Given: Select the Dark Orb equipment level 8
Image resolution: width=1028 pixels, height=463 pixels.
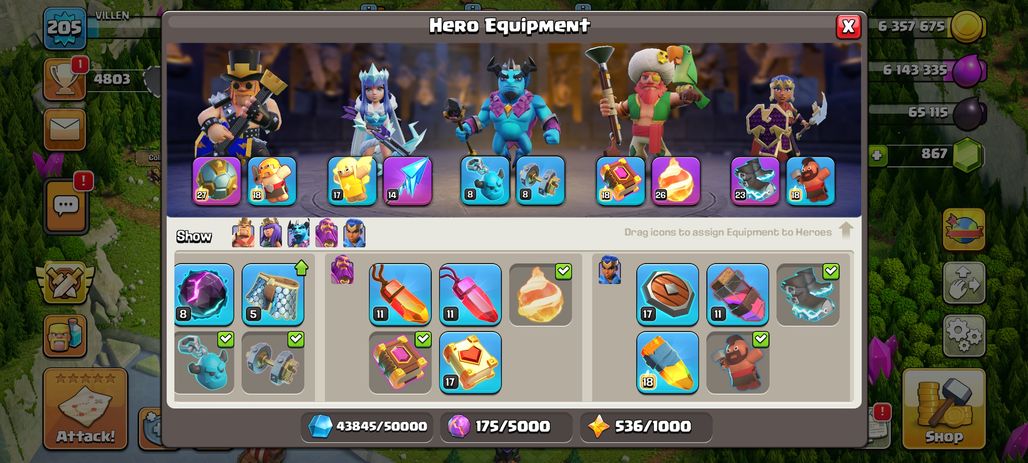Looking at the screenshot, I should pos(204,294).
